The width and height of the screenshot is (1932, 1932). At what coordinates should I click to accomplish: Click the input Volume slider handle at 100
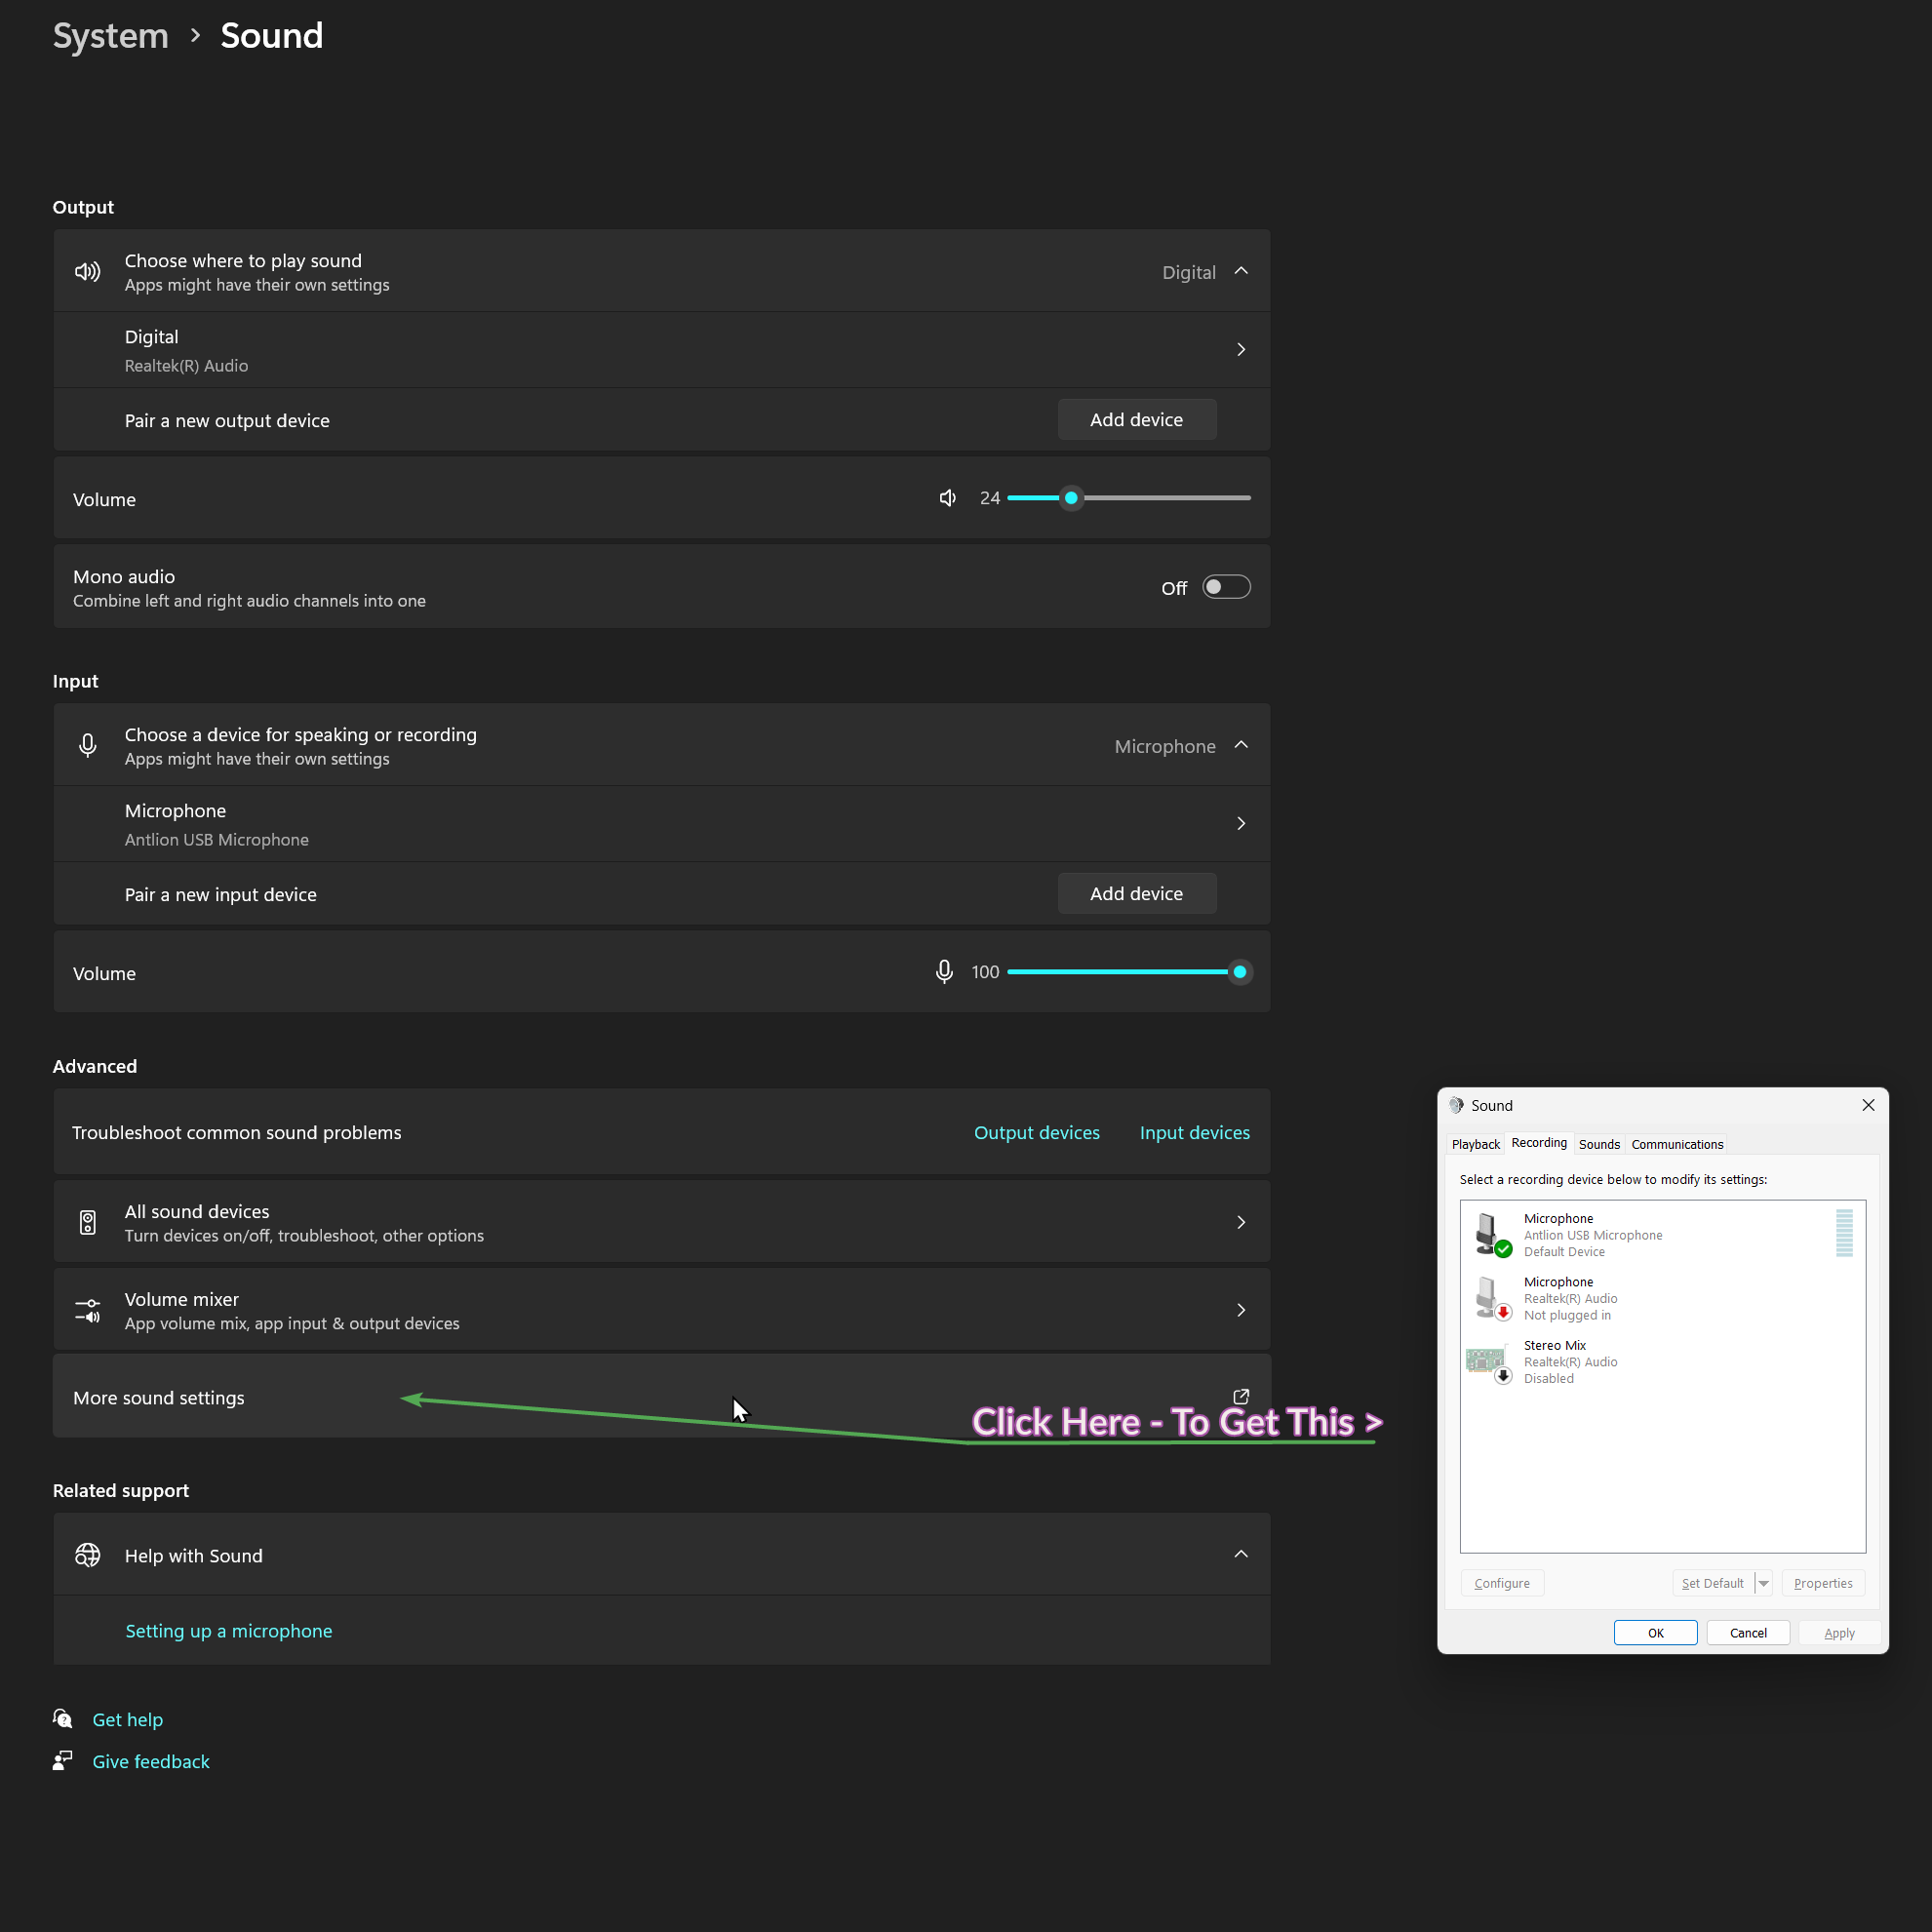click(x=1240, y=972)
